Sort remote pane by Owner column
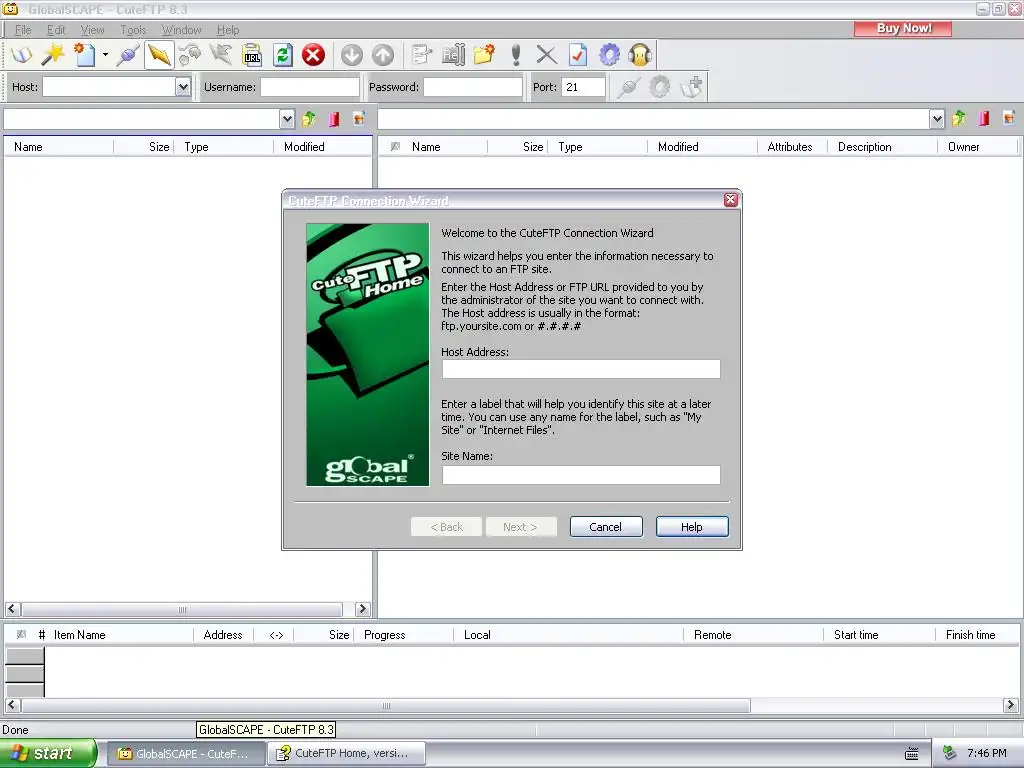Image resolution: width=1024 pixels, height=768 pixels. 978,147
